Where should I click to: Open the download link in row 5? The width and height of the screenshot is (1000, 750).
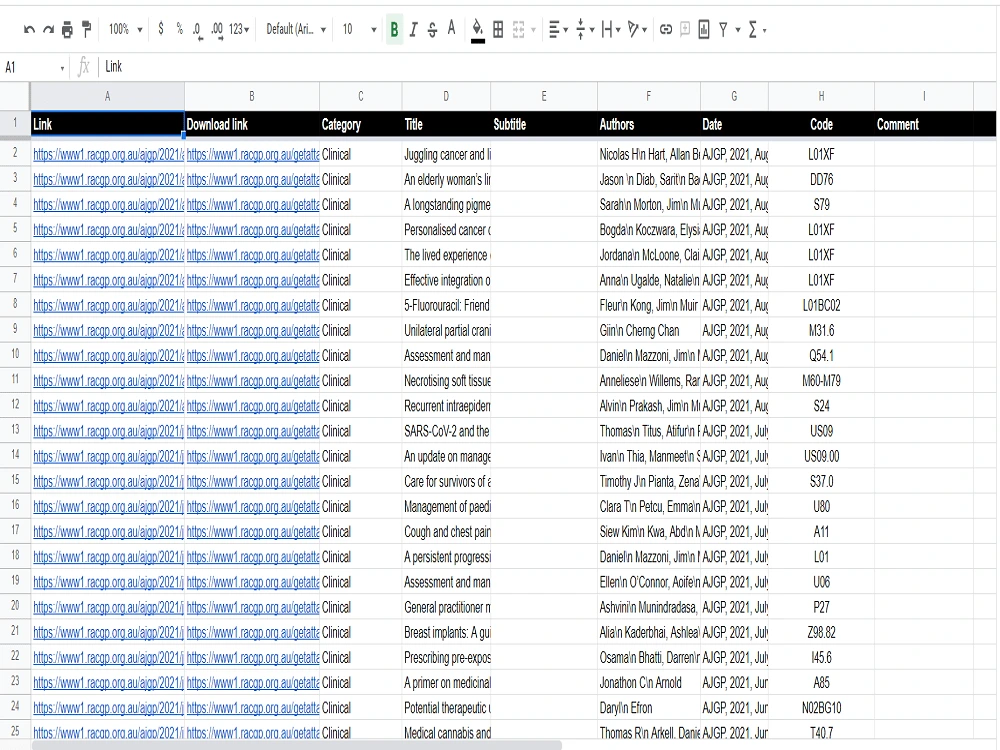coord(253,230)
